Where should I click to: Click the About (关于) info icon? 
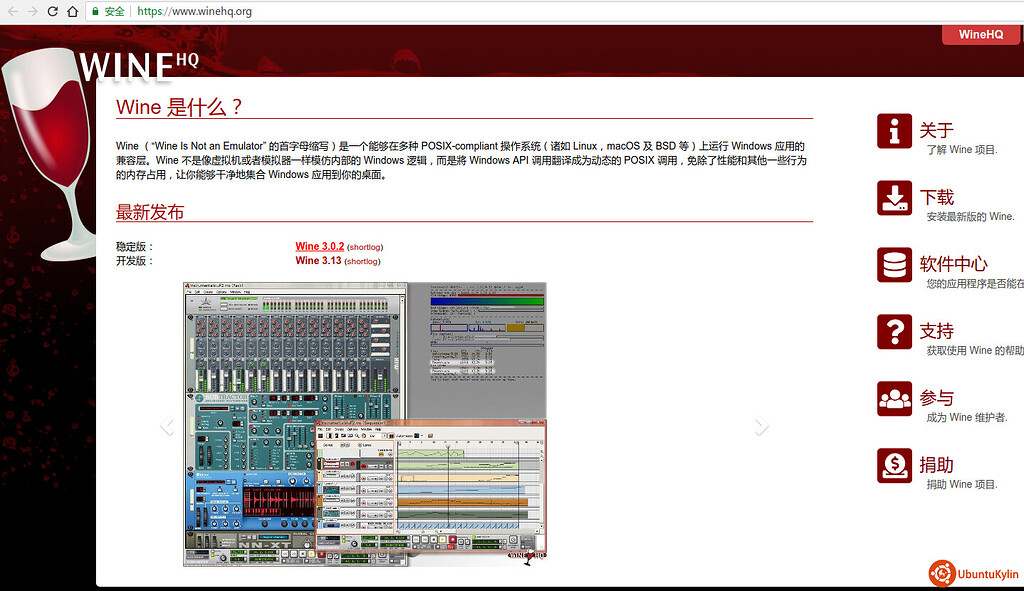(894, 131)
